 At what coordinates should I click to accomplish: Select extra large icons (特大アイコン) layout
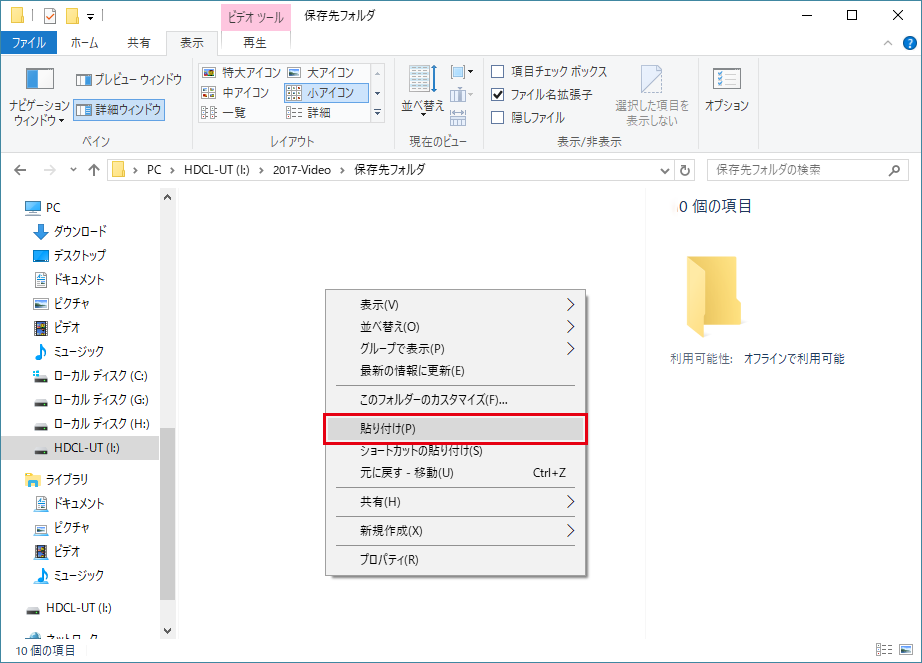[x=241, y=73]
